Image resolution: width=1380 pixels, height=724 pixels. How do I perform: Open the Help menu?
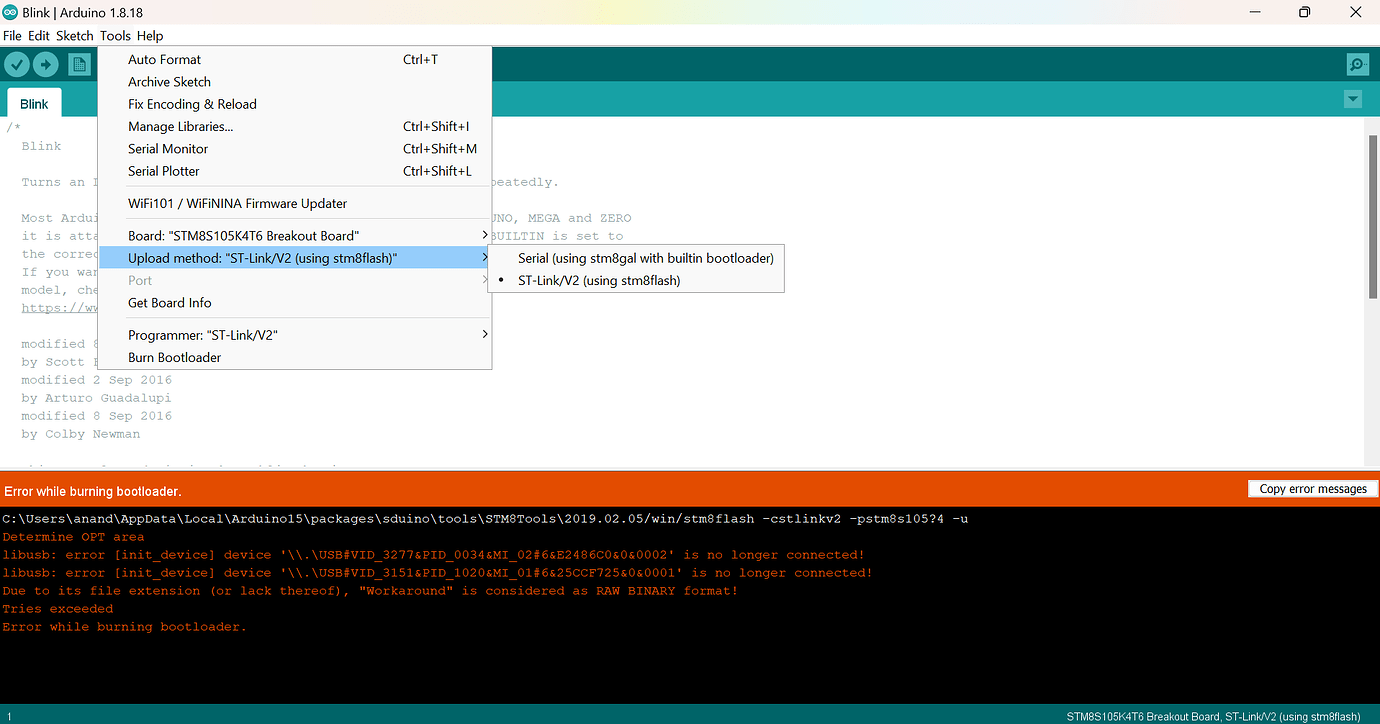(x=150, y=35)
